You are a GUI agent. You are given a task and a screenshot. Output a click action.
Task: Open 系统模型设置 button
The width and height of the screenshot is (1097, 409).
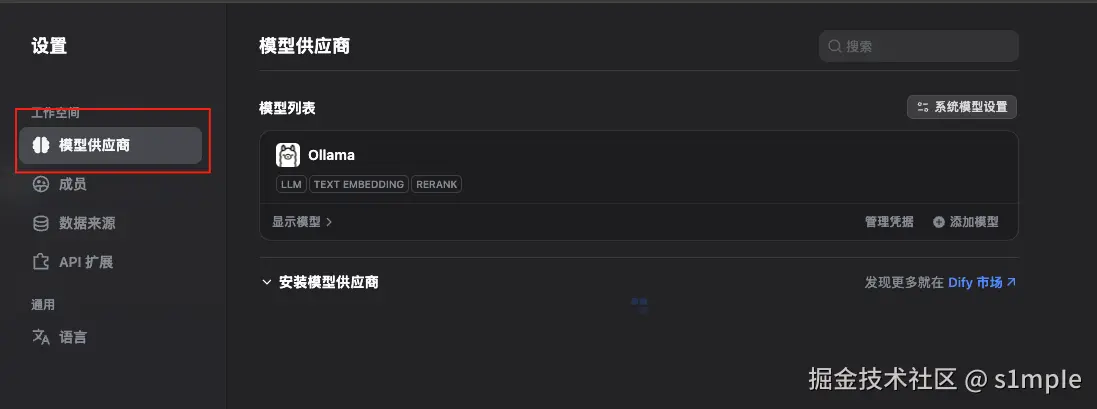point(961,107)
